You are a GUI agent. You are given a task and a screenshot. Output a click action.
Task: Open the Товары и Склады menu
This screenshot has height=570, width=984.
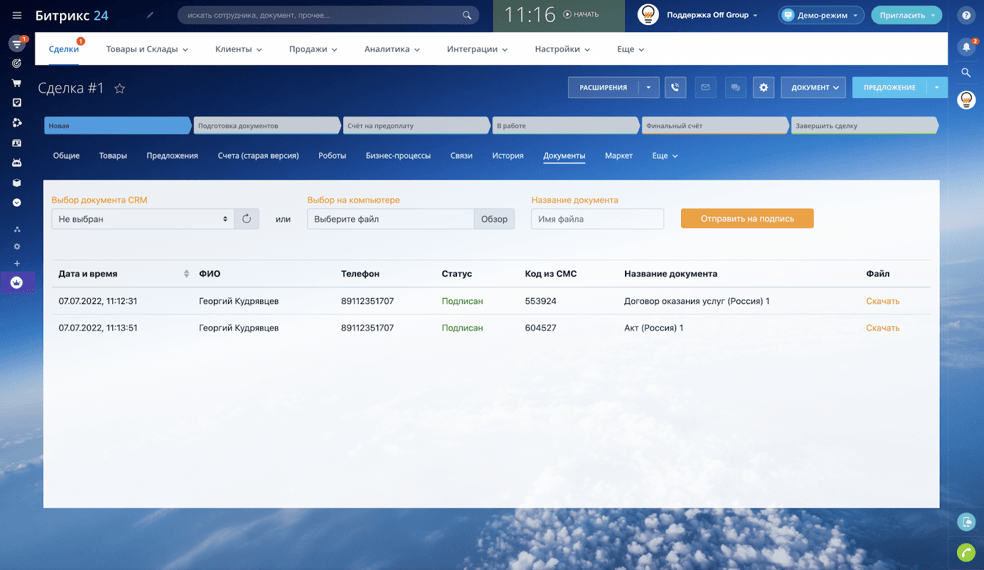[x=147, y=49]
